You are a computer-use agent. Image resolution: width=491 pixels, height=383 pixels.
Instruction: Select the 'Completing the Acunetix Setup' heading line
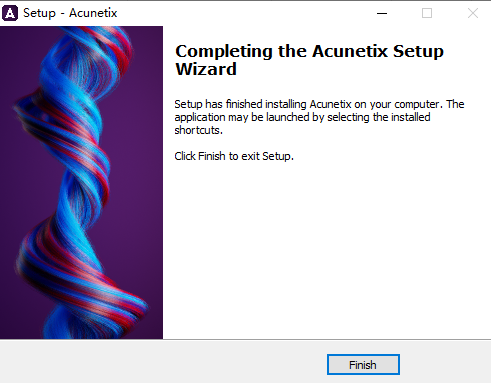309,51
